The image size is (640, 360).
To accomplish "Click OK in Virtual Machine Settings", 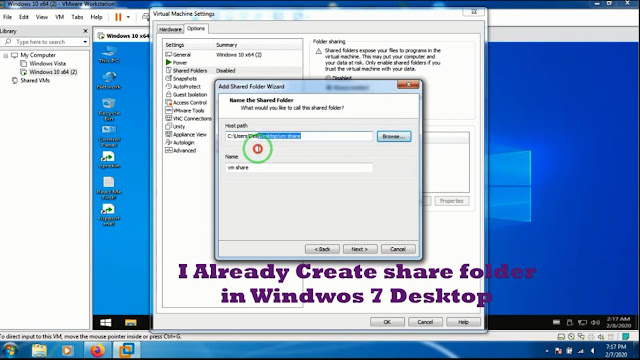I will click(387, 322).
